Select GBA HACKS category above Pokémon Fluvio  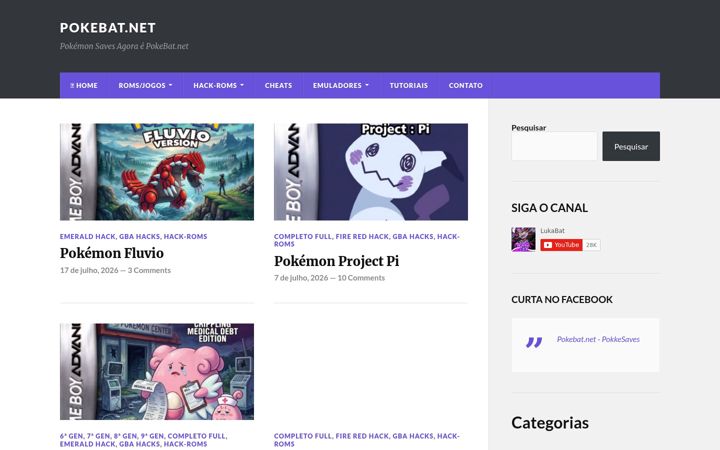[x=140, y=236]
